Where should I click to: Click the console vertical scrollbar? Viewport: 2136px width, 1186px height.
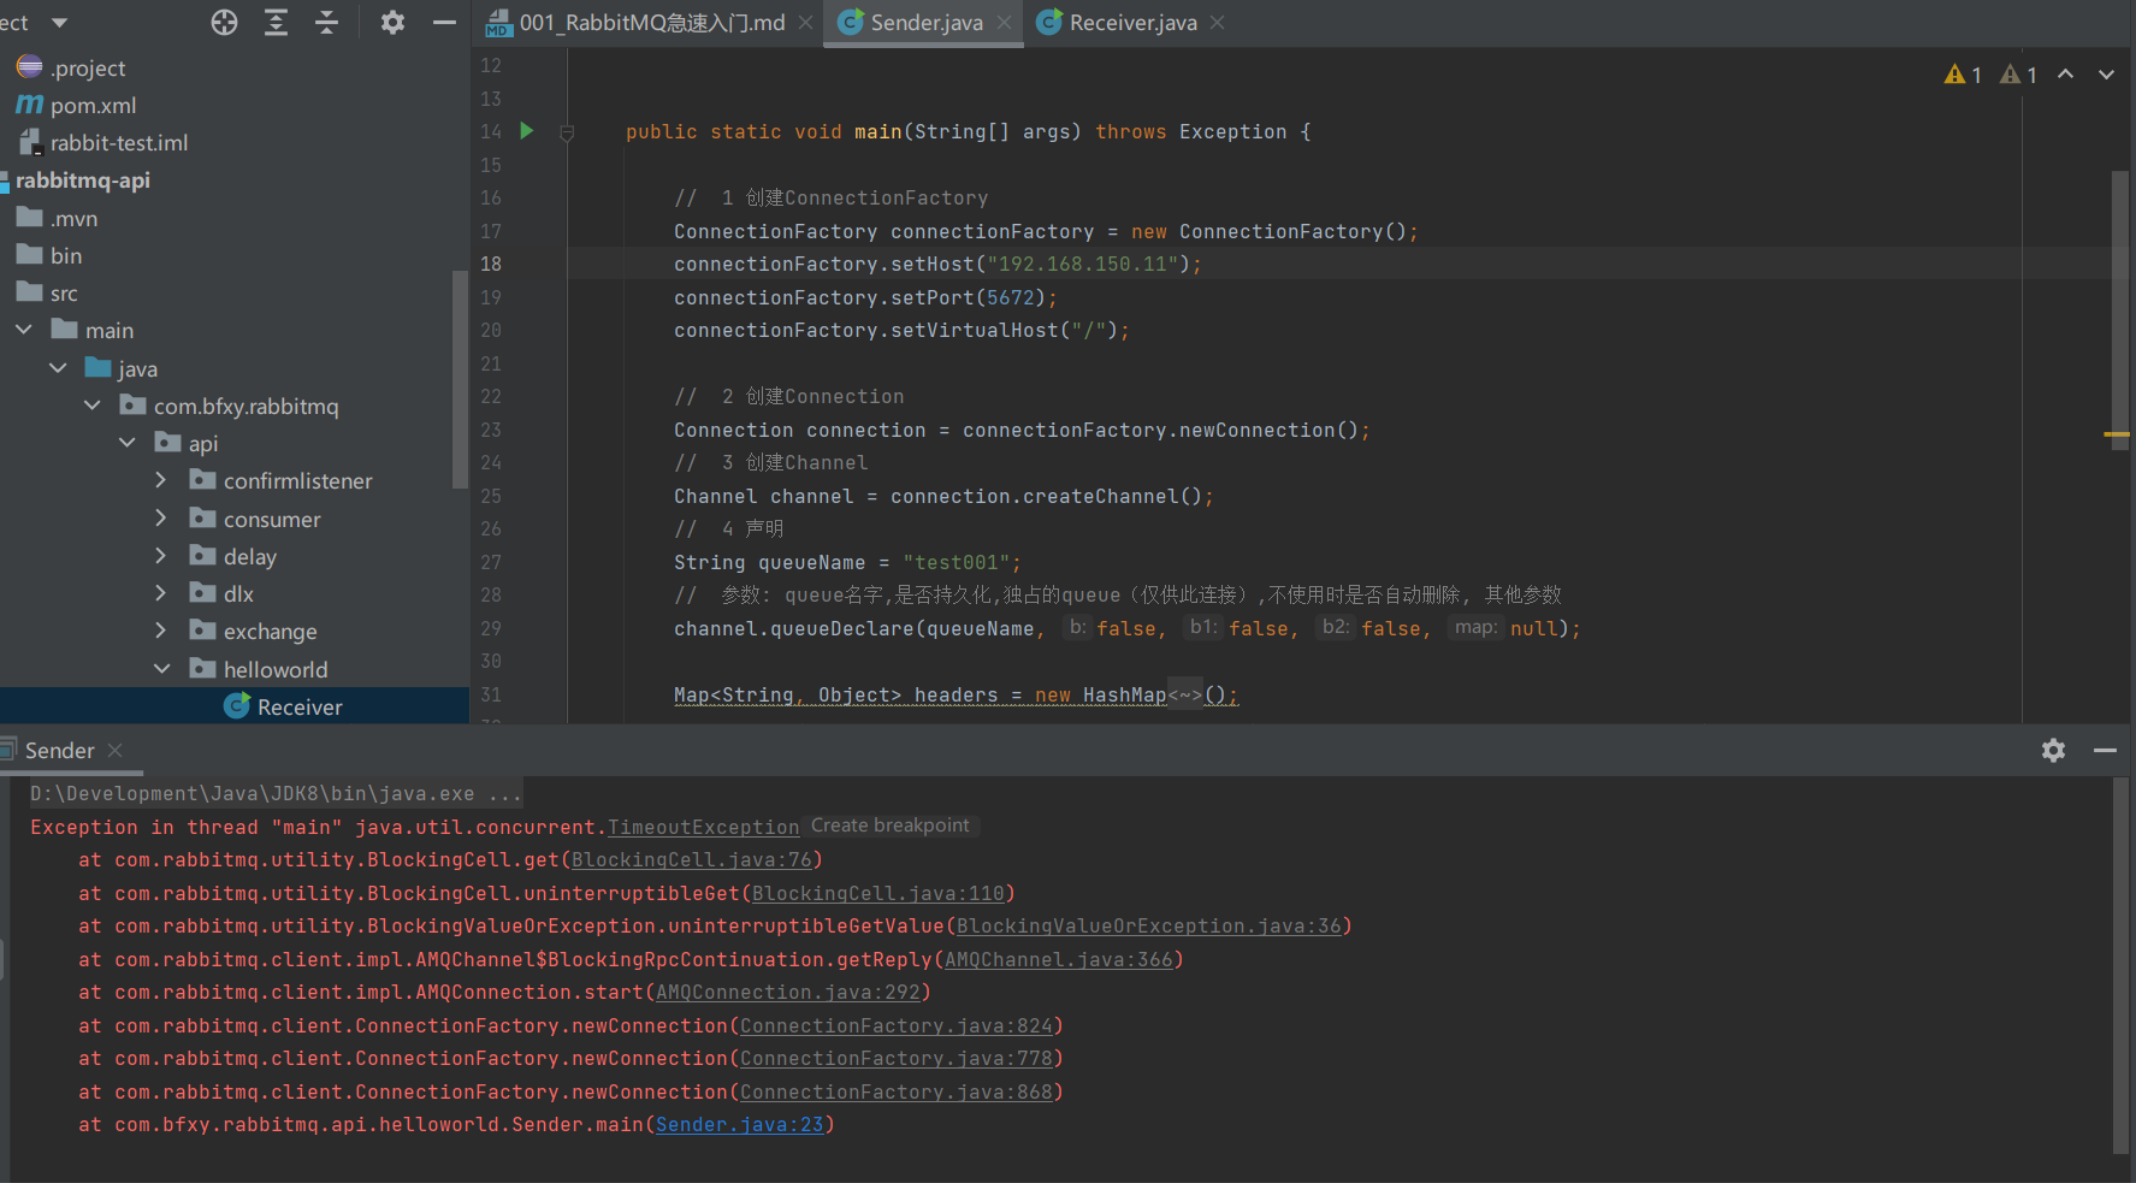tap(2122, 965)
